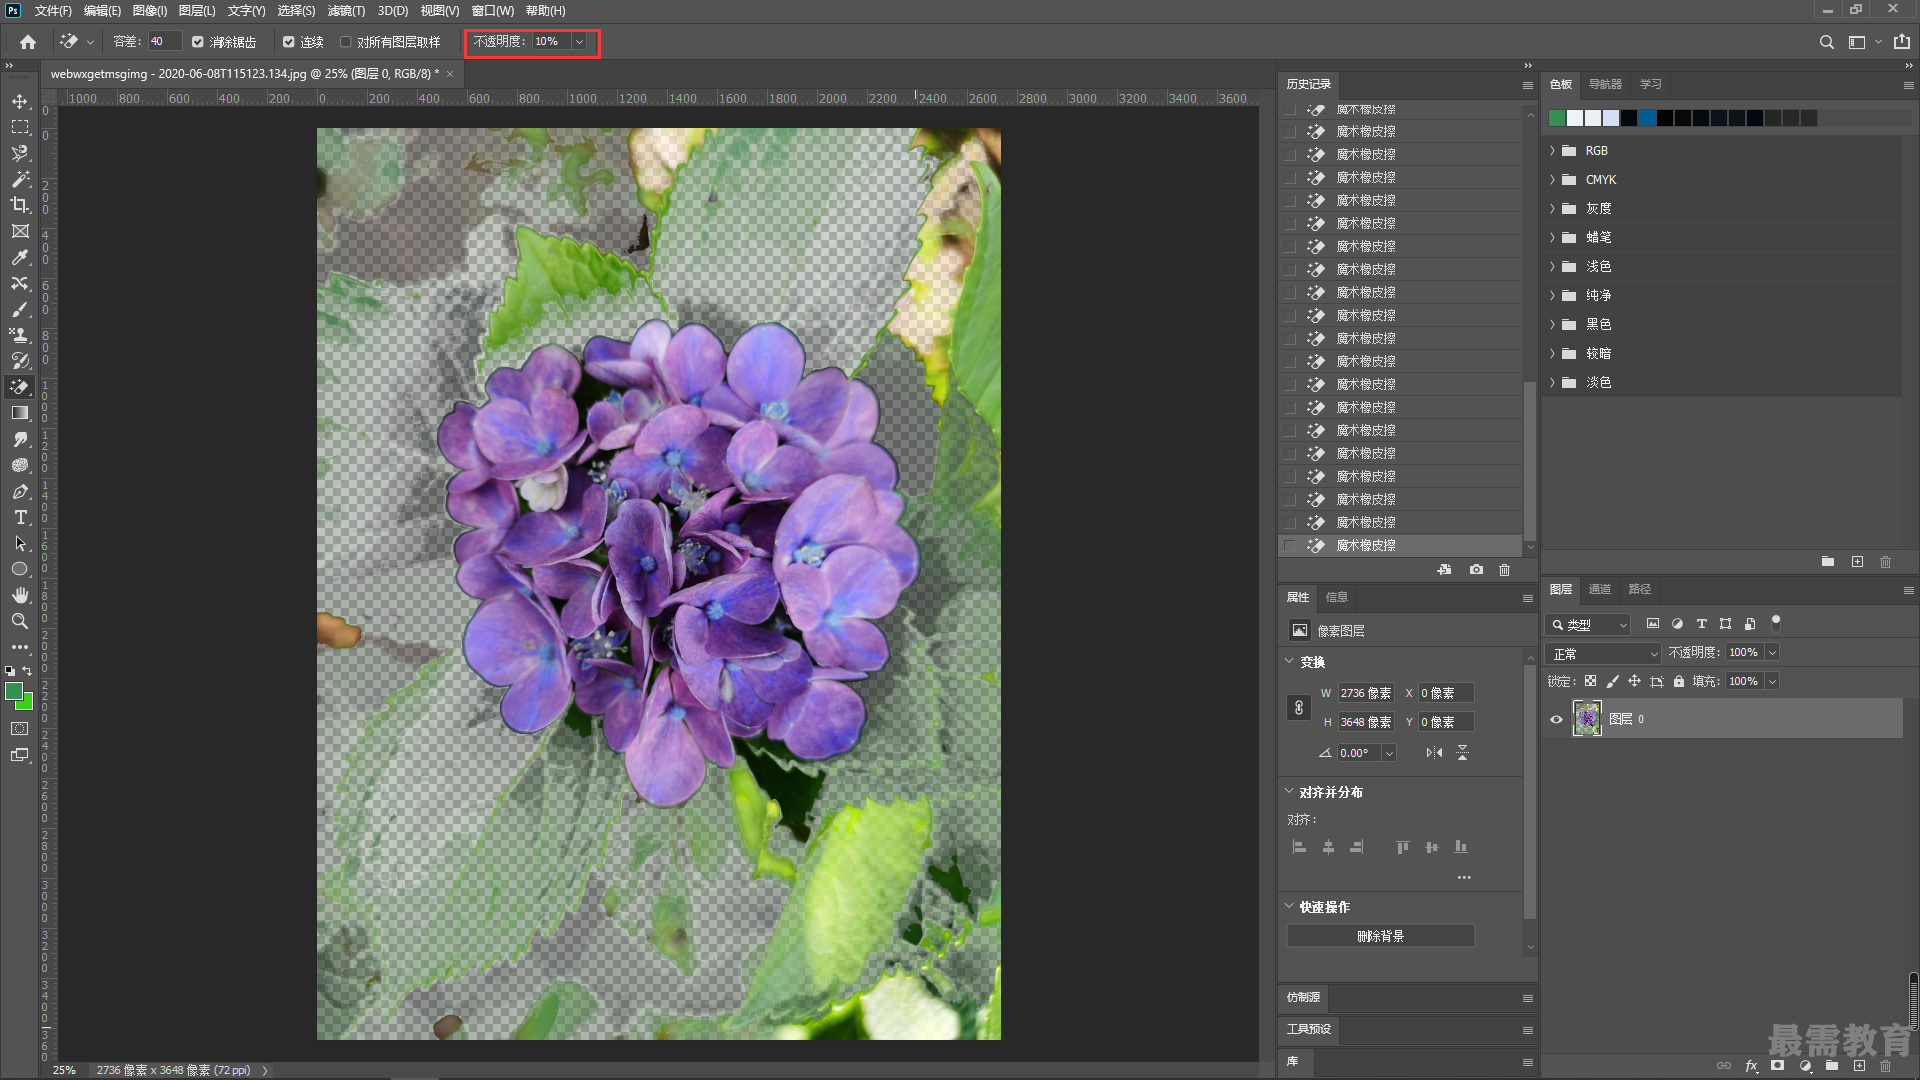
Task: Select the Gradient tool
Action: click(20, 413)
